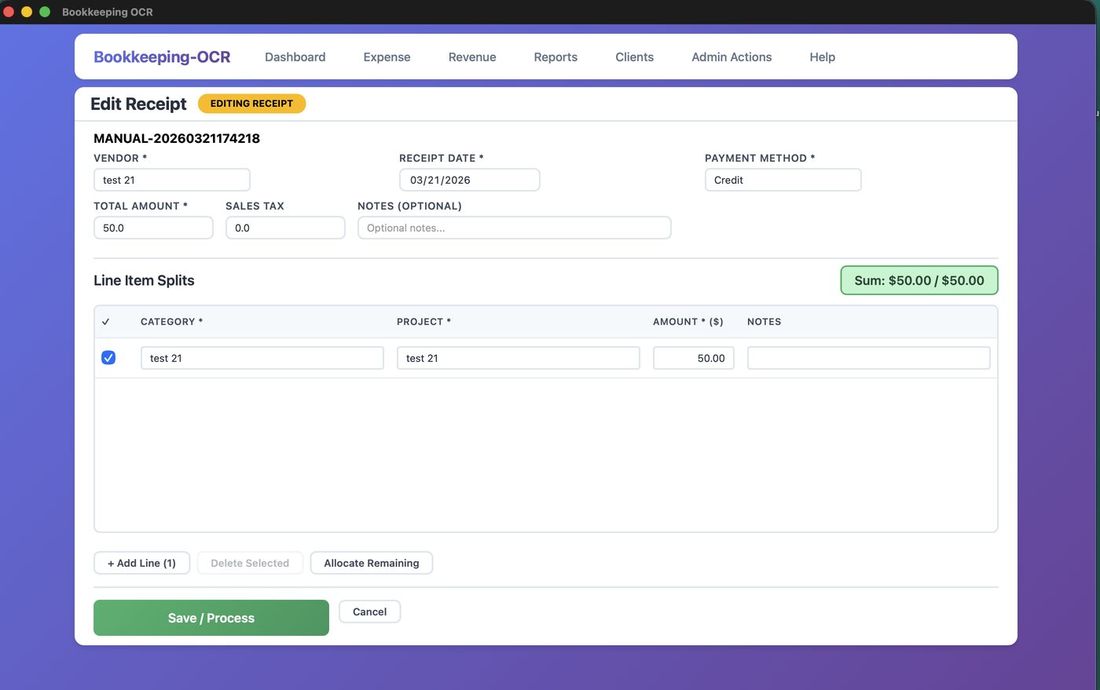Open the Receipt Date picker field
This screenshot has width=1100, height=690.
(x=469, y=180)
